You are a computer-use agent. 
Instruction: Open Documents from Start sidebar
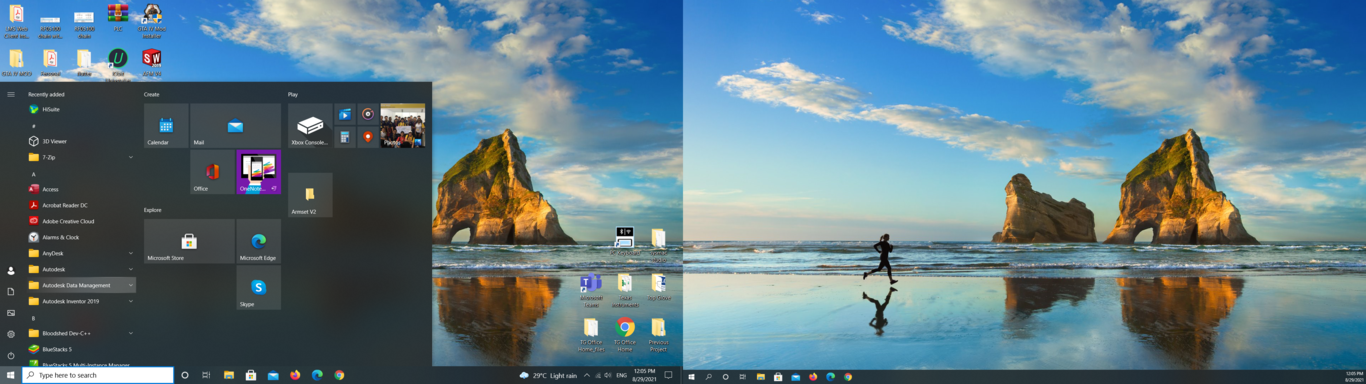click(x=11, y=292)
